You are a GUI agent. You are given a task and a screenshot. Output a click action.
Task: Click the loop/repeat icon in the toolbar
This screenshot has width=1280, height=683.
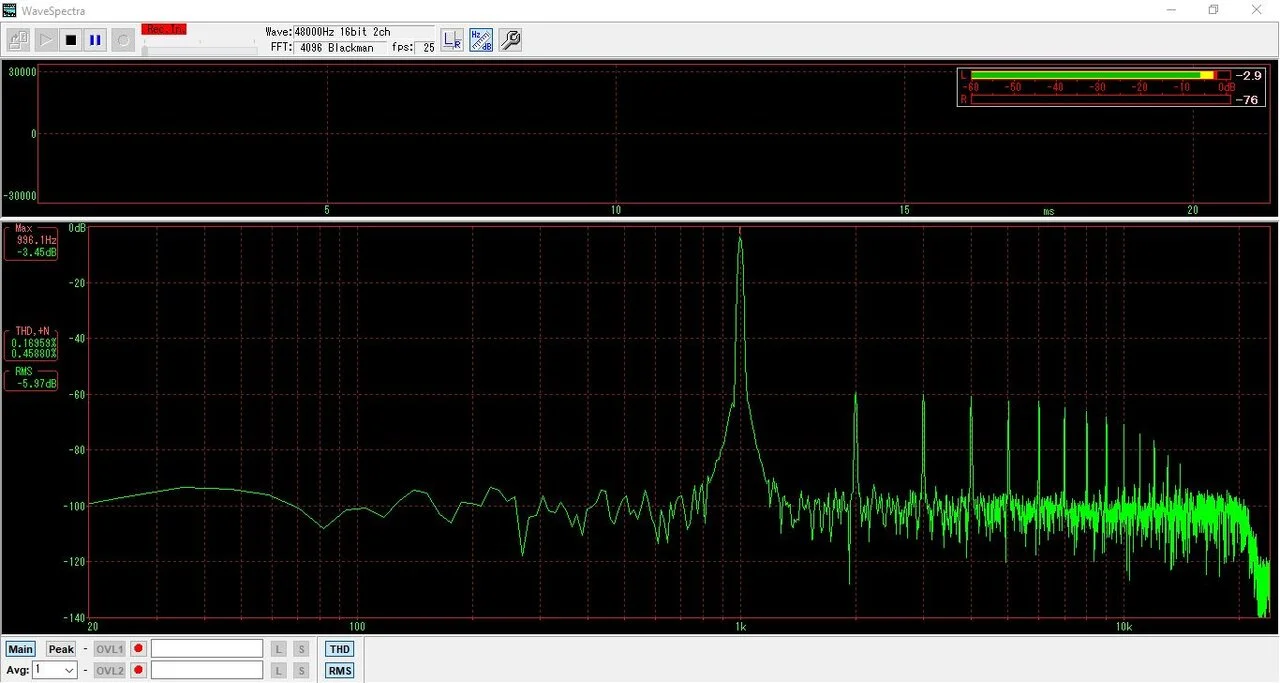pyautogui.click(x=122, y=39)
